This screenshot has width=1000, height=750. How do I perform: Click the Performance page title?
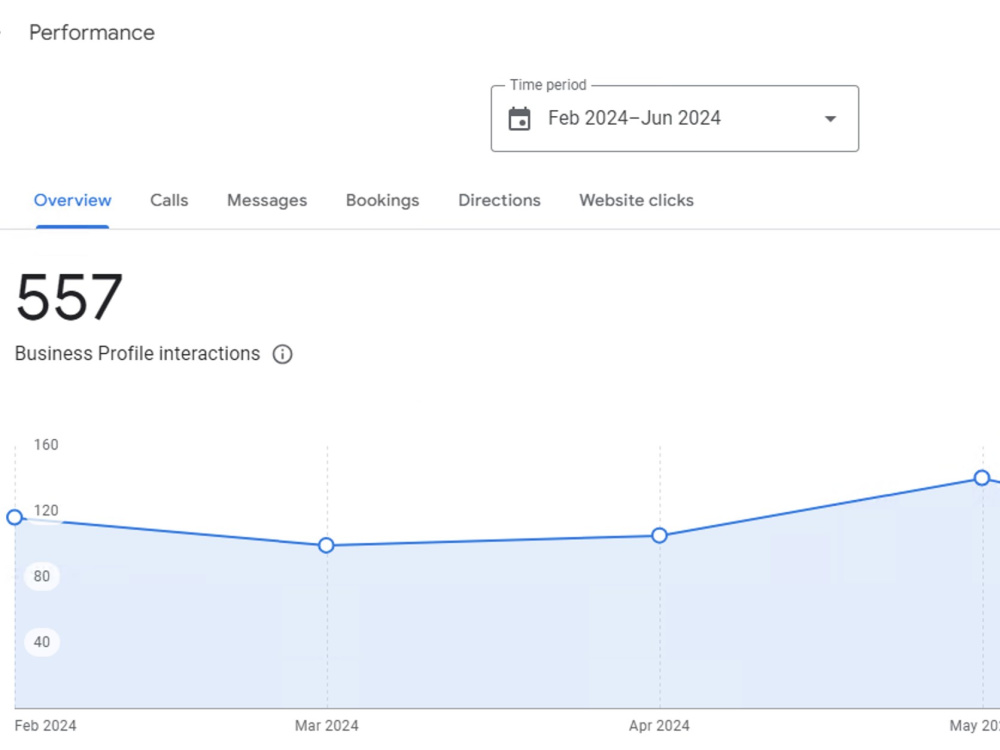[x=92, y=33]
